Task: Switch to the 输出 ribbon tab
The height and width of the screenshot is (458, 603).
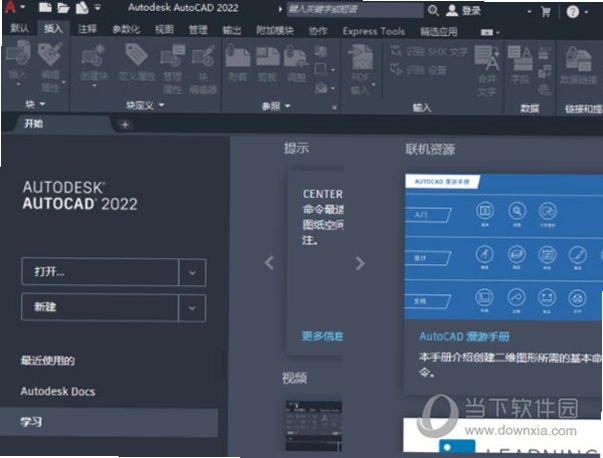Action: pyautogui.click(x=232, y=30)
